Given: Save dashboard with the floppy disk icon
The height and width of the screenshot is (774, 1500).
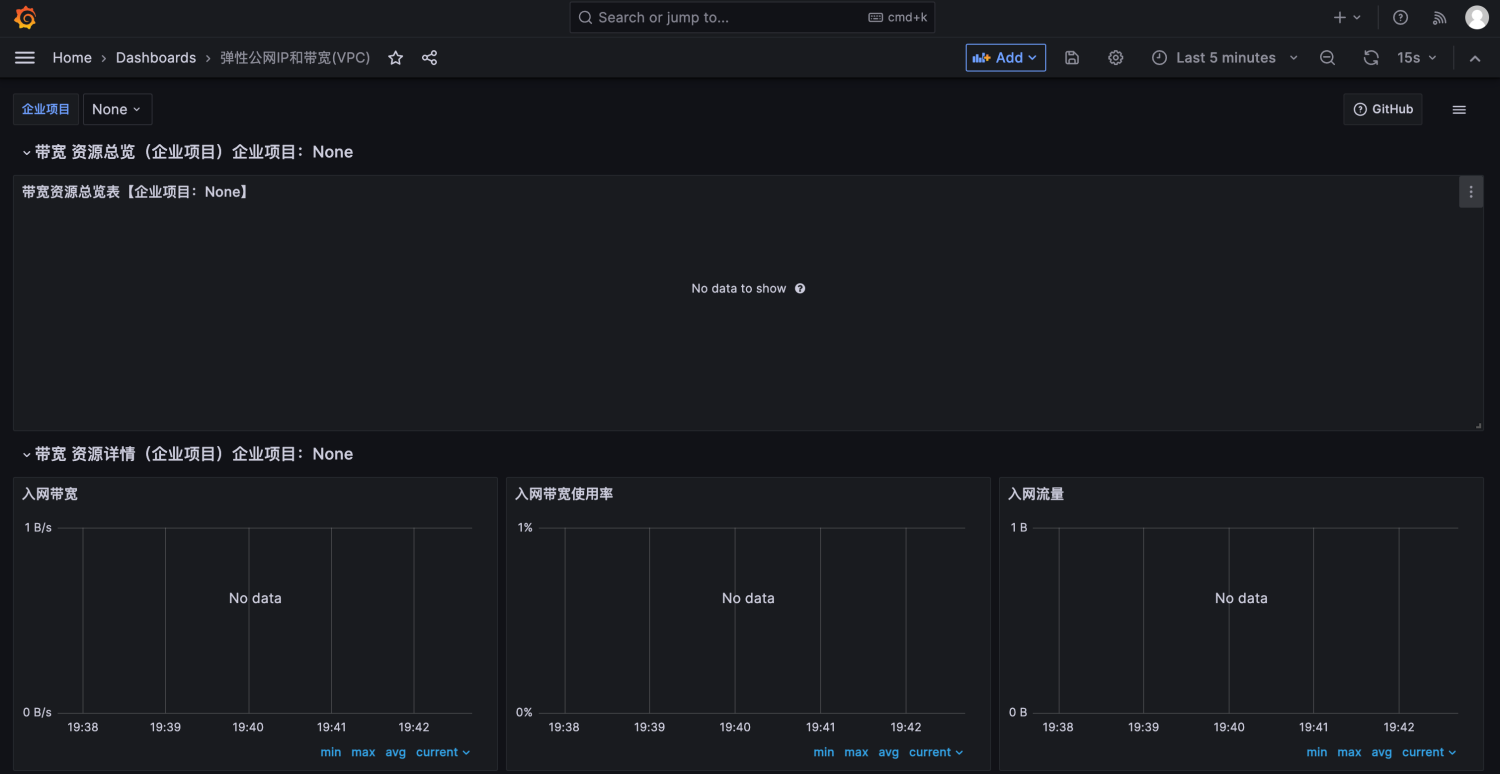Looking at the screenshot, I should point(1072,58).
